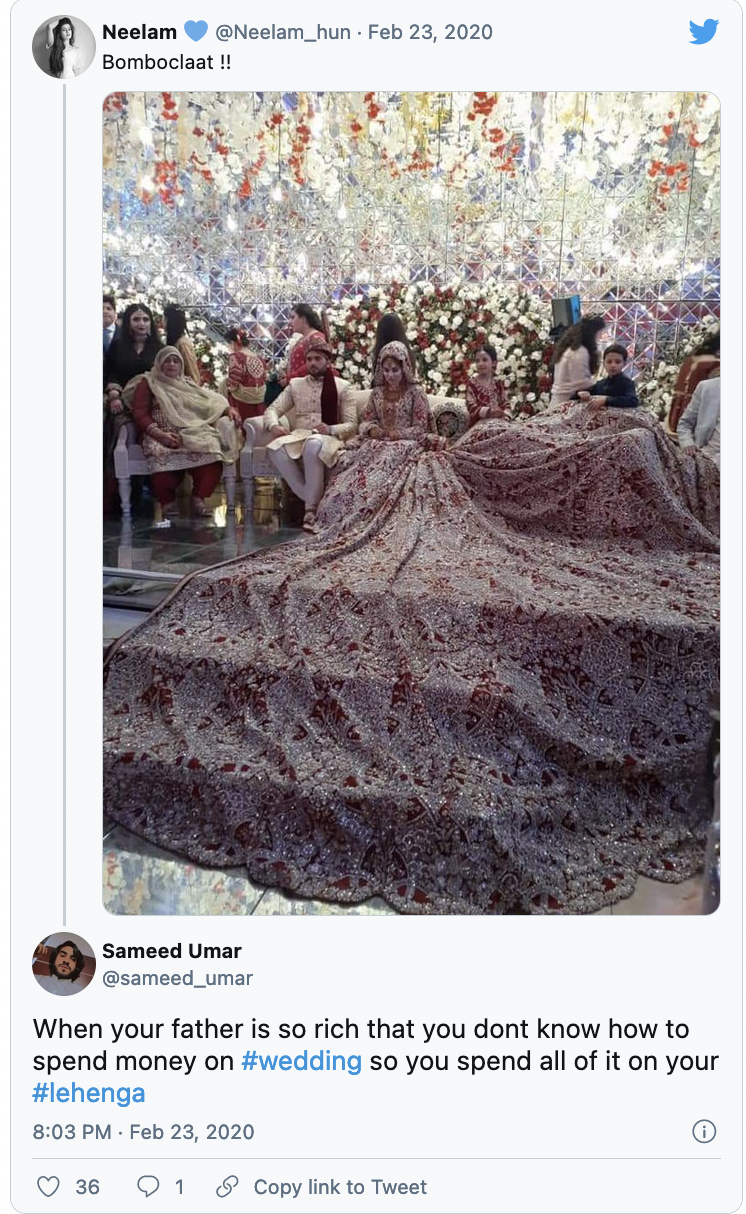
Task: Click the Bomboclaat tweet text
Action: tap(168, 62)
